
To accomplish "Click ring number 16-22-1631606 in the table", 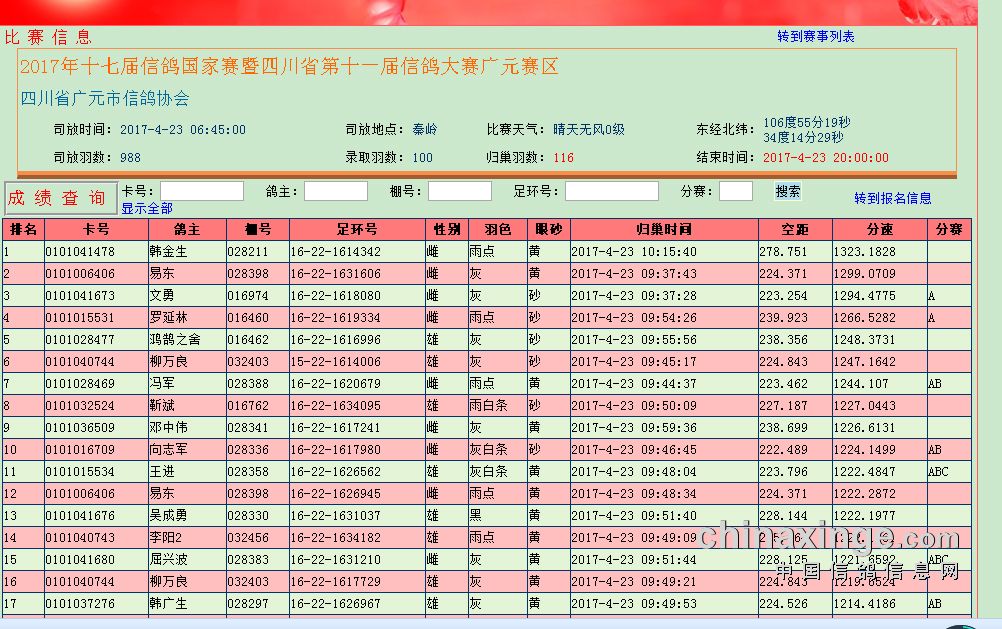I will click(x=336, y=274).
